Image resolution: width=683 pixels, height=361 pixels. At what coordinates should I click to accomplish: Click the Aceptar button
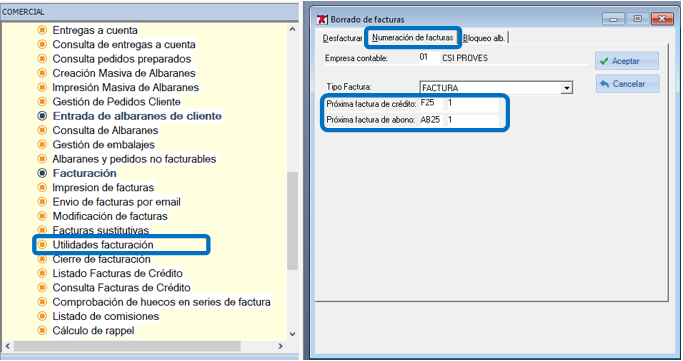click(x=627, y=61)
